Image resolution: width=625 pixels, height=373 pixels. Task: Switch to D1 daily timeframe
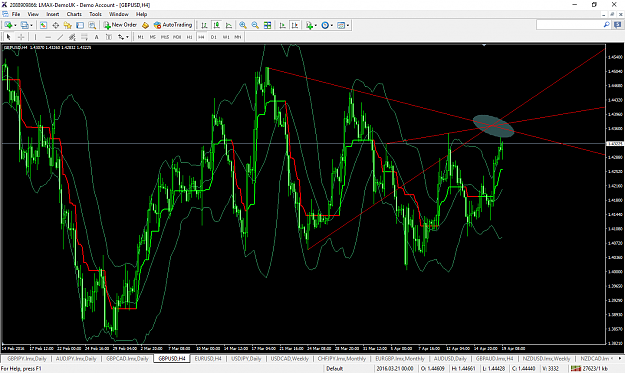[214, 37]
